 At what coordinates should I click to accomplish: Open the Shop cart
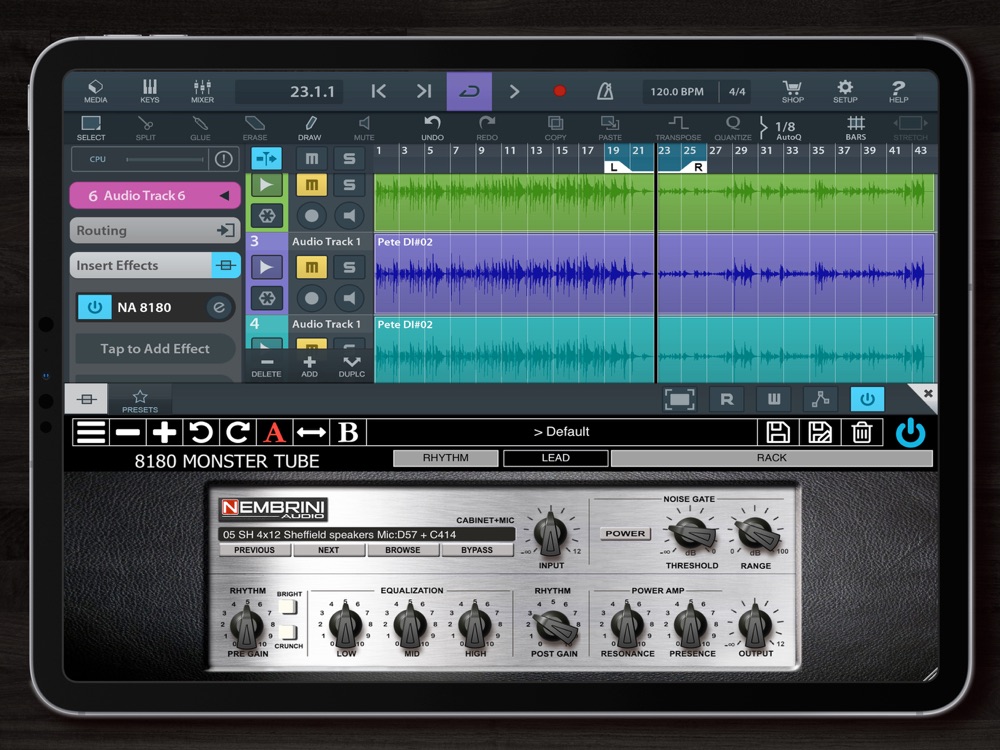793,91
